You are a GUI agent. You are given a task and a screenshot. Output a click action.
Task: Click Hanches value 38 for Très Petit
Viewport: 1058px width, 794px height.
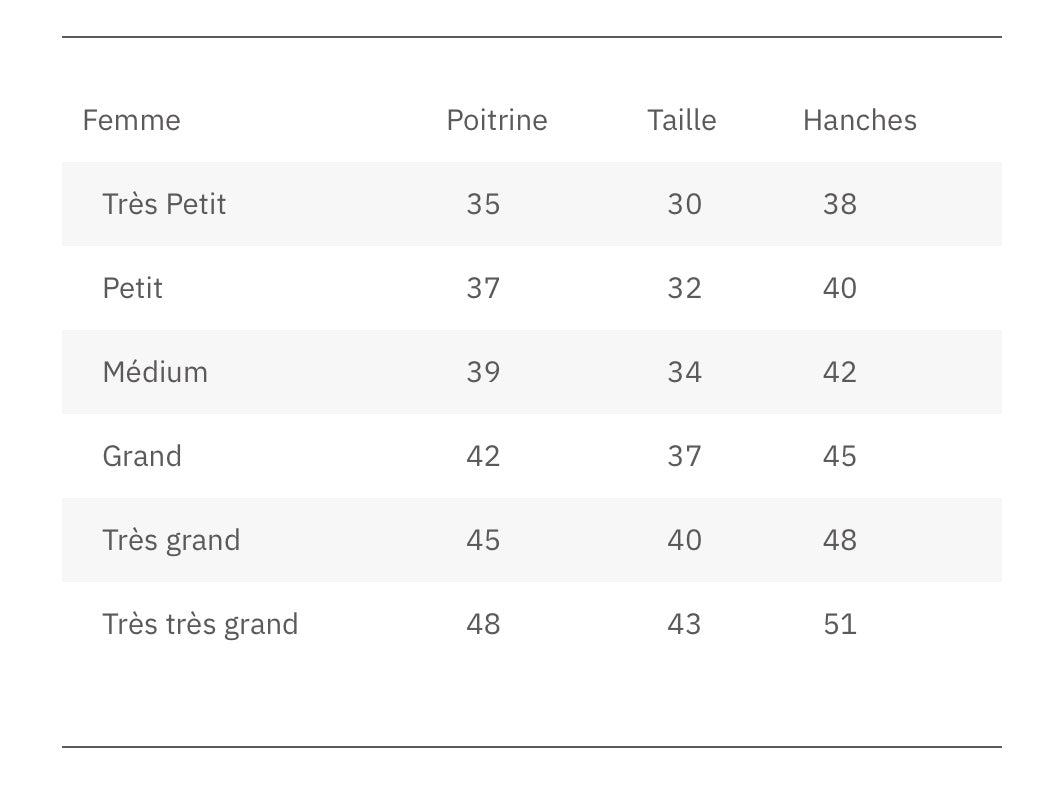pyautogui.click(x=840, y=204)
